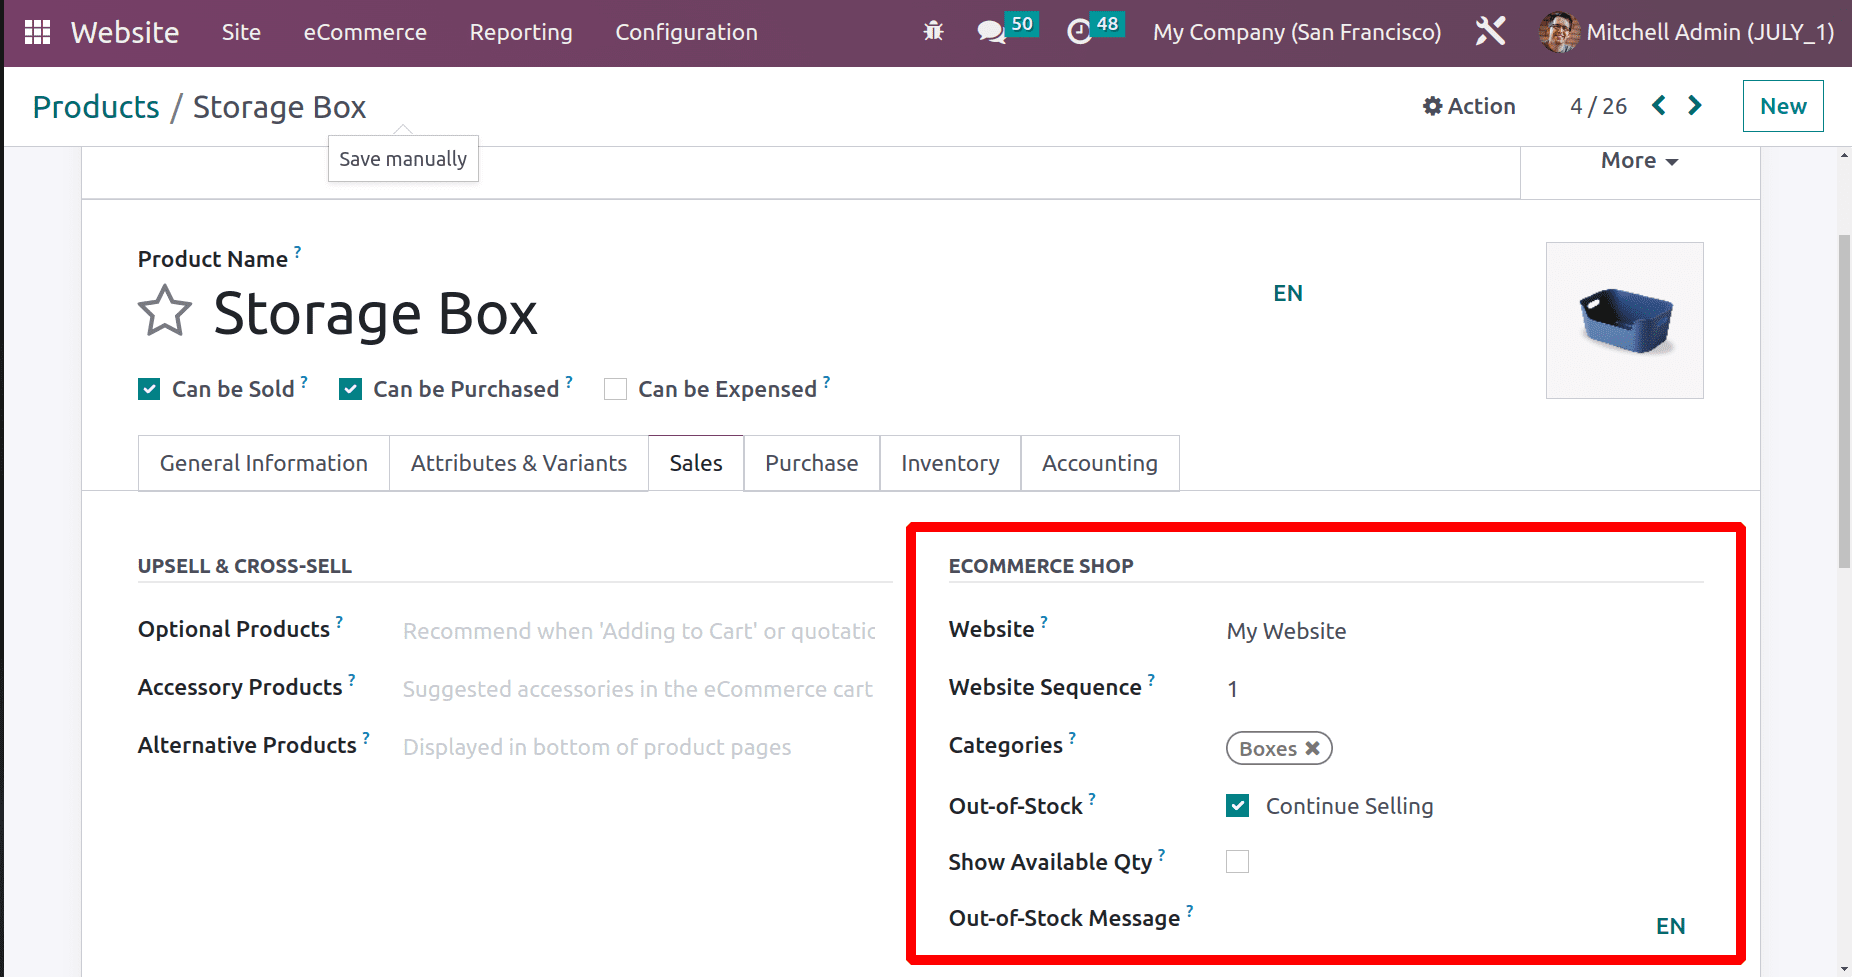The image size is (1852, 977).
Task: Go back to Products breadcrumb
Action: pos(96,107)
